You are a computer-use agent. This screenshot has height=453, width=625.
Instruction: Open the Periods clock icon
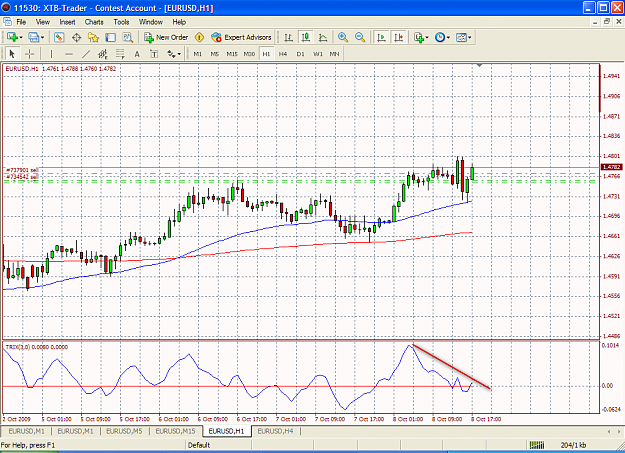coord(440,37)
